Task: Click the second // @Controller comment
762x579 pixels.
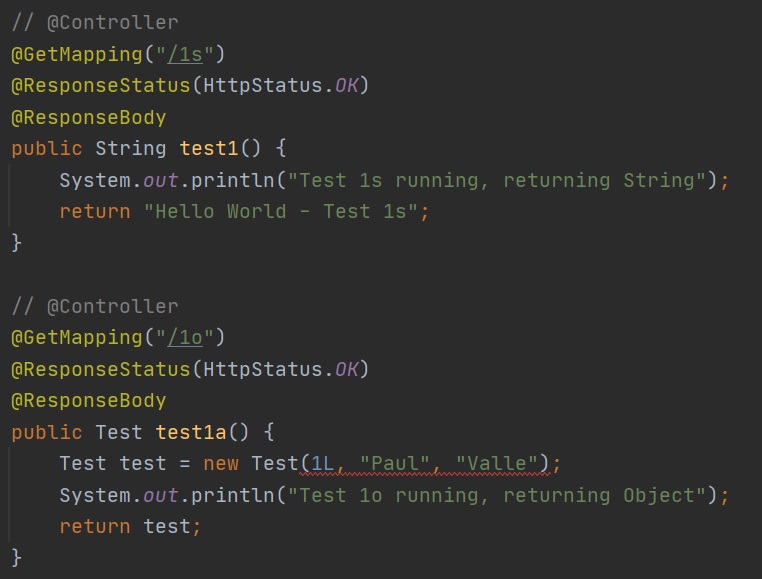Action: [x=95, y=306]
